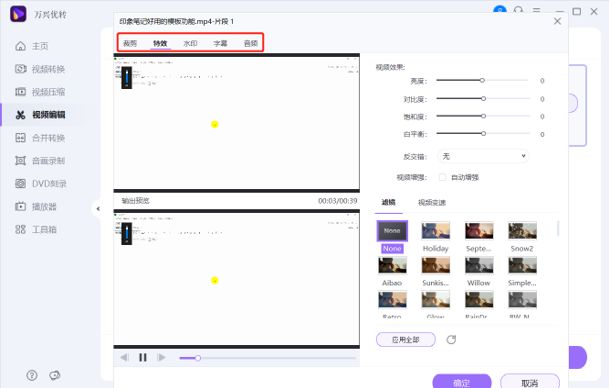Open DVD刻录 burner in sidebar

pos(40,184)
